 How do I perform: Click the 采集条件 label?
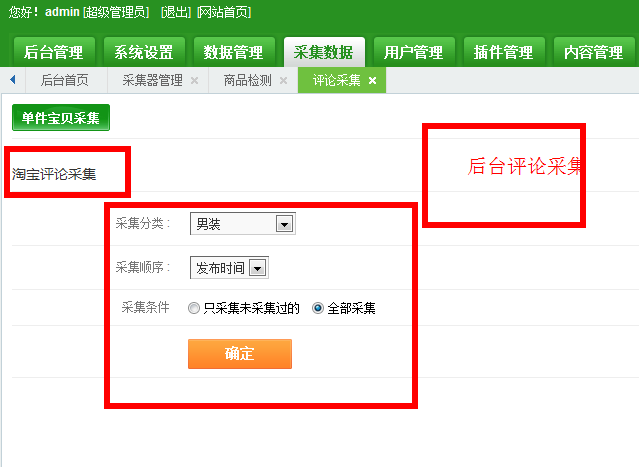[145, 307]
